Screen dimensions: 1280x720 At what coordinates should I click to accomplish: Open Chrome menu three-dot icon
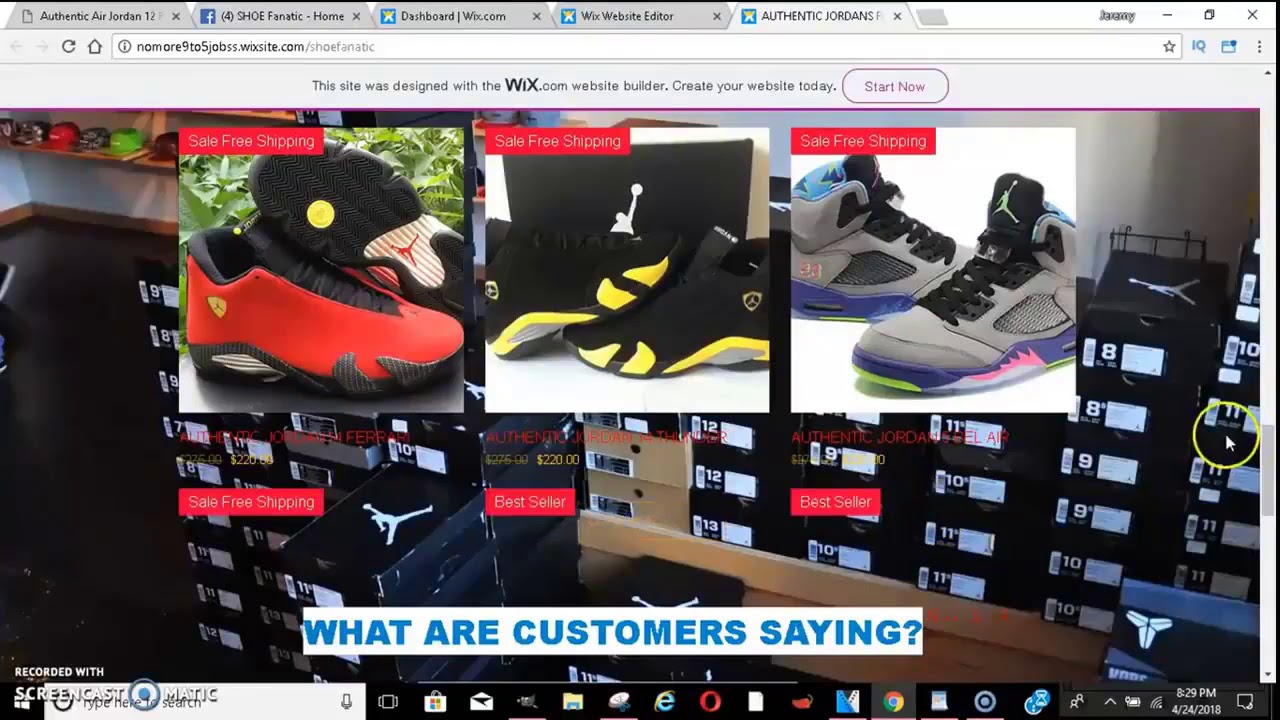pyautogui.click(x=1260, y=46)
